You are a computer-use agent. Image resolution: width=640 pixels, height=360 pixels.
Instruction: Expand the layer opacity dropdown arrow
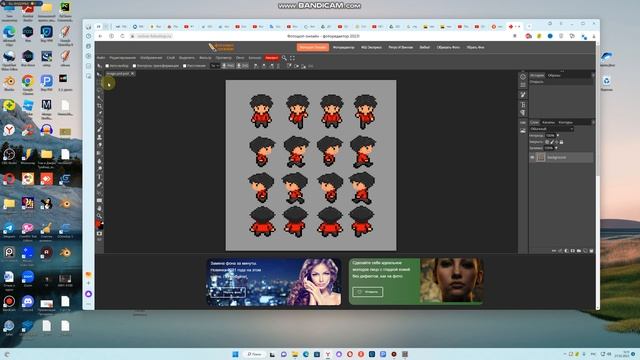pyautogui.click(x=558, y=136)
